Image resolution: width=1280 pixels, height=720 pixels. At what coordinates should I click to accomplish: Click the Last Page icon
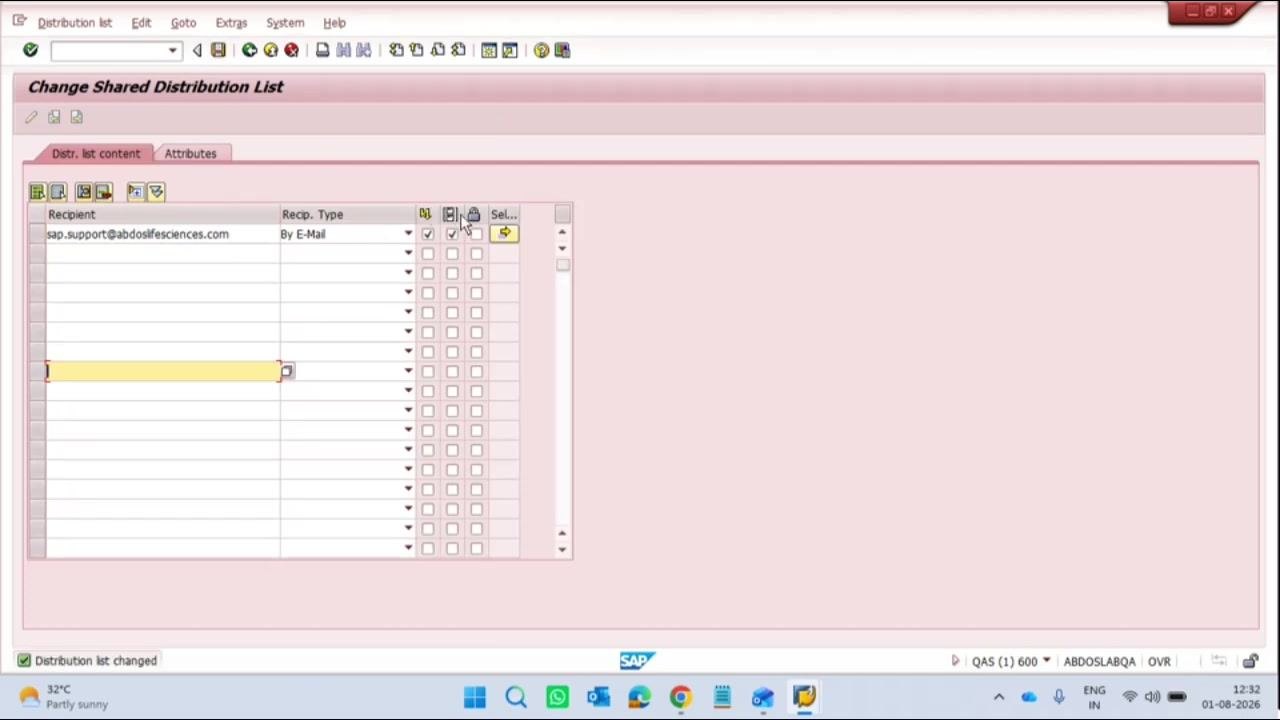coord(458,50)
